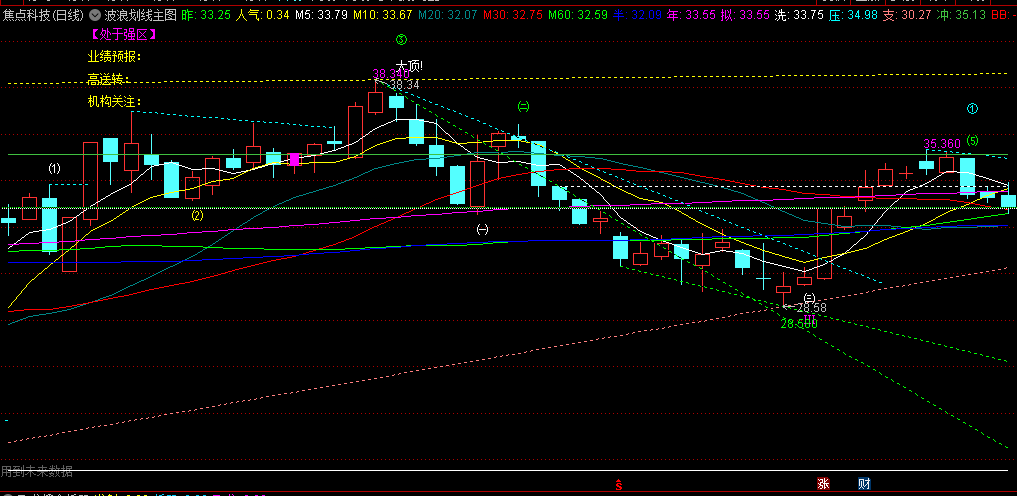Click the red candlestick at the 28.58 low
Image resolution: width=1017 pixels, height=496 pixels.
pyautogui.click(x=784, y=290)
